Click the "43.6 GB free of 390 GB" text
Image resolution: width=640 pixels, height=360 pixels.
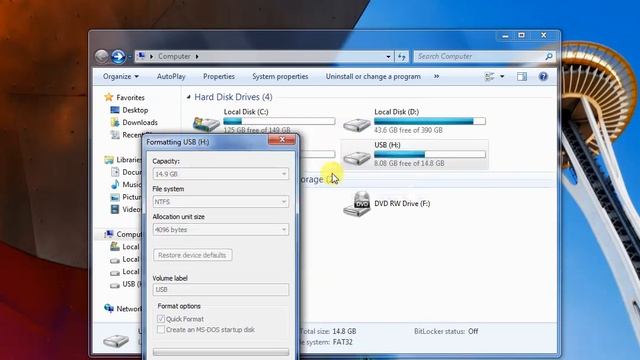[408, 130]
